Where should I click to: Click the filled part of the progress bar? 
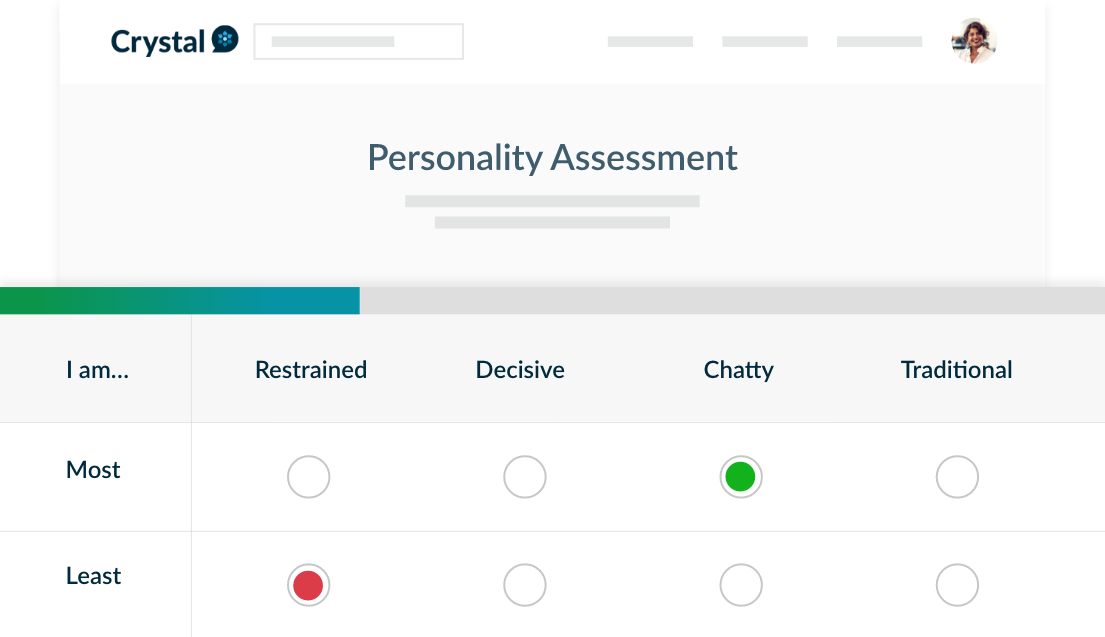tap(180, 300)
